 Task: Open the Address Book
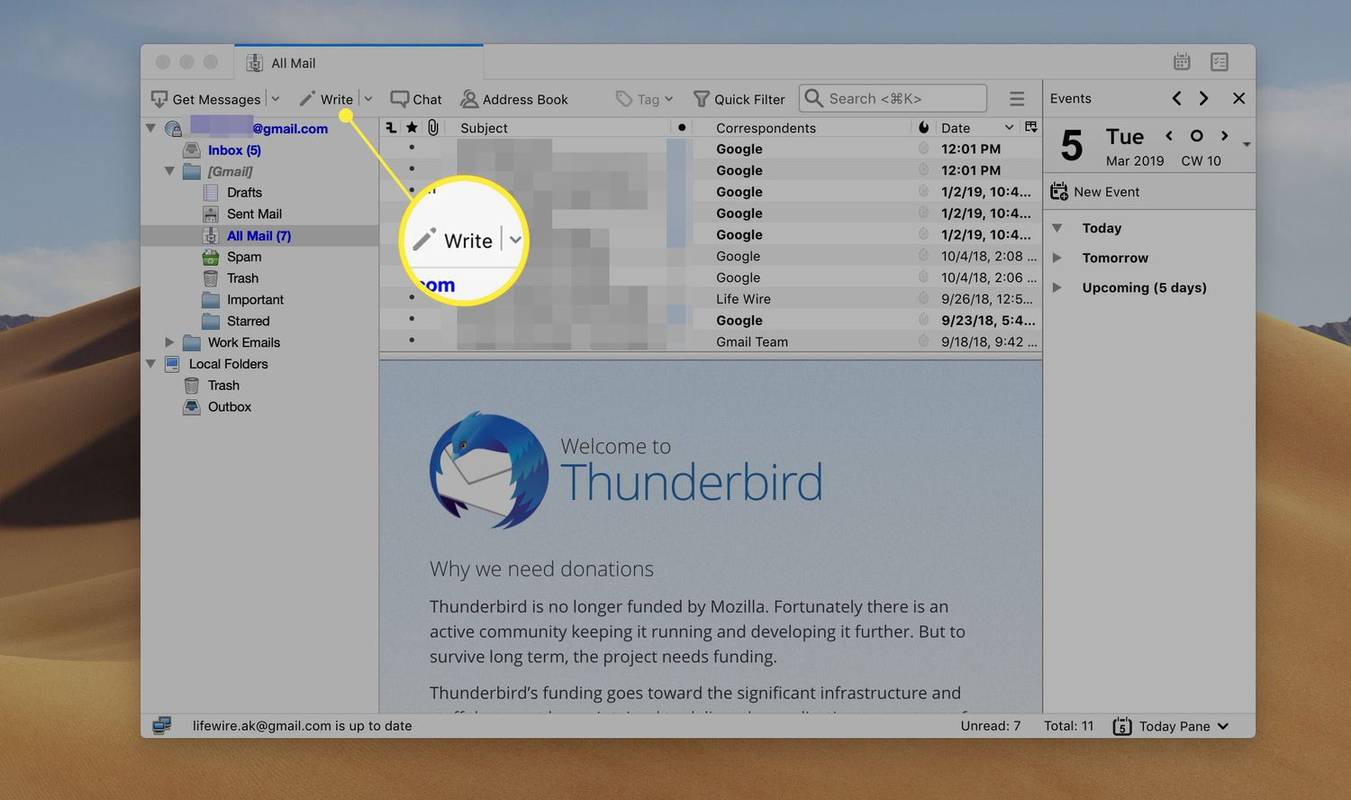(514, 99)
